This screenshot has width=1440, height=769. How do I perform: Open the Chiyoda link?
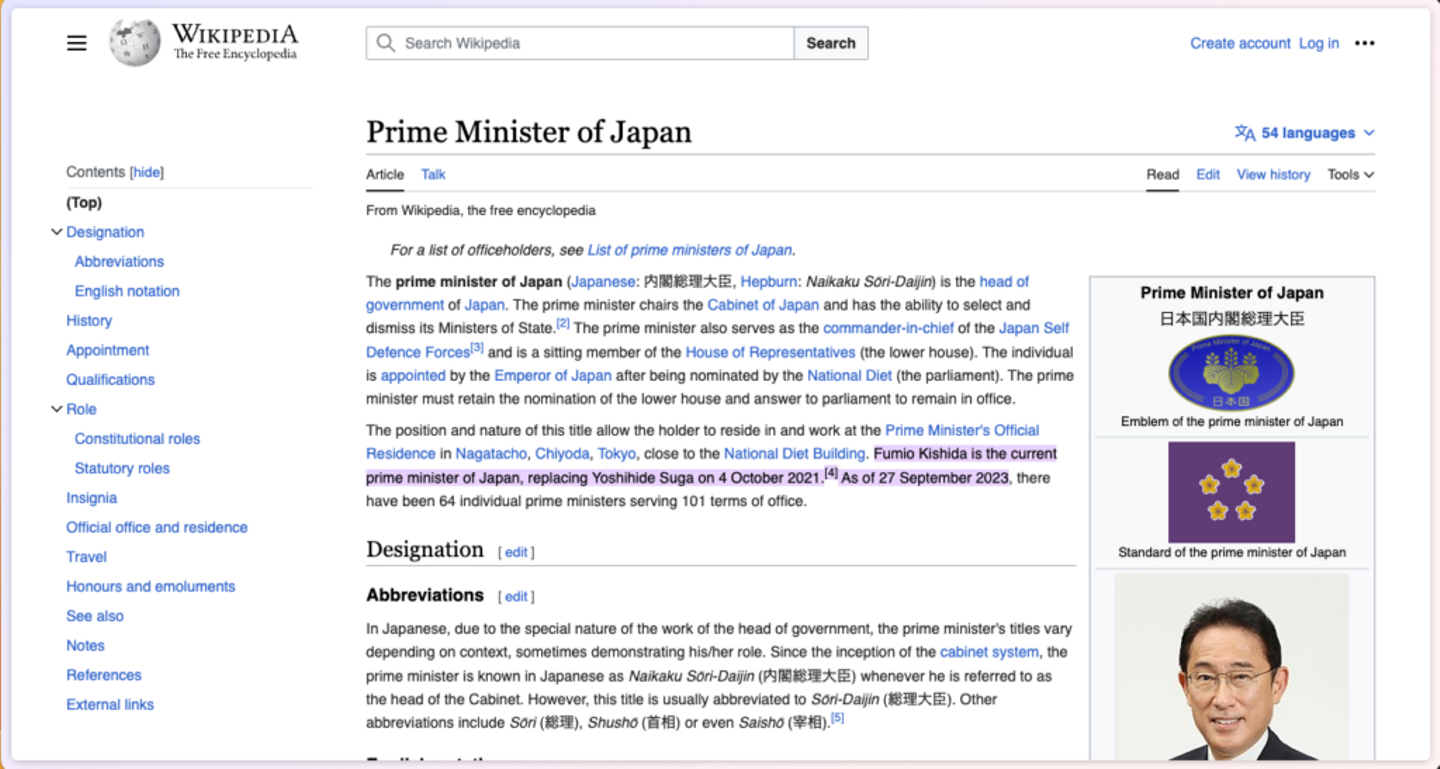(x=562, y=453)
